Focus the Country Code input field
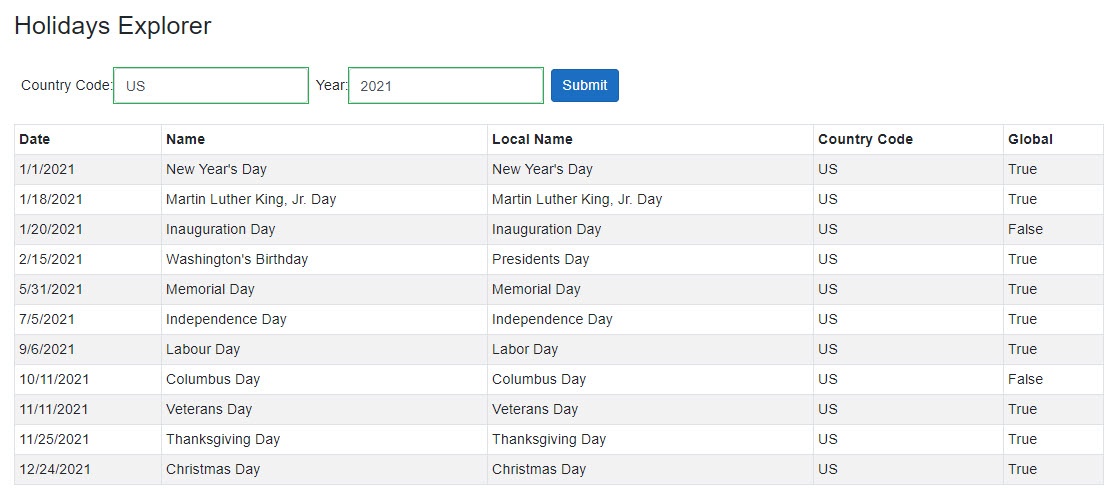Screen dimensions: 1115x494 [211, 86]
